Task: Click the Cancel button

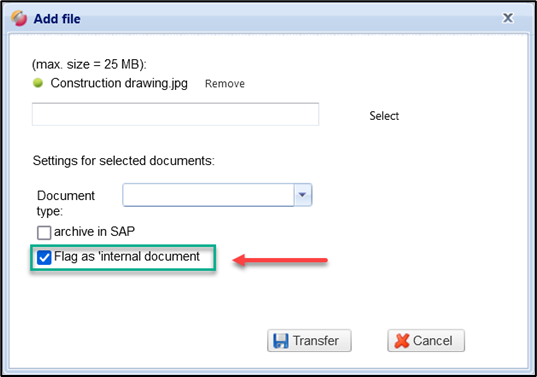Action: (426, 341)
